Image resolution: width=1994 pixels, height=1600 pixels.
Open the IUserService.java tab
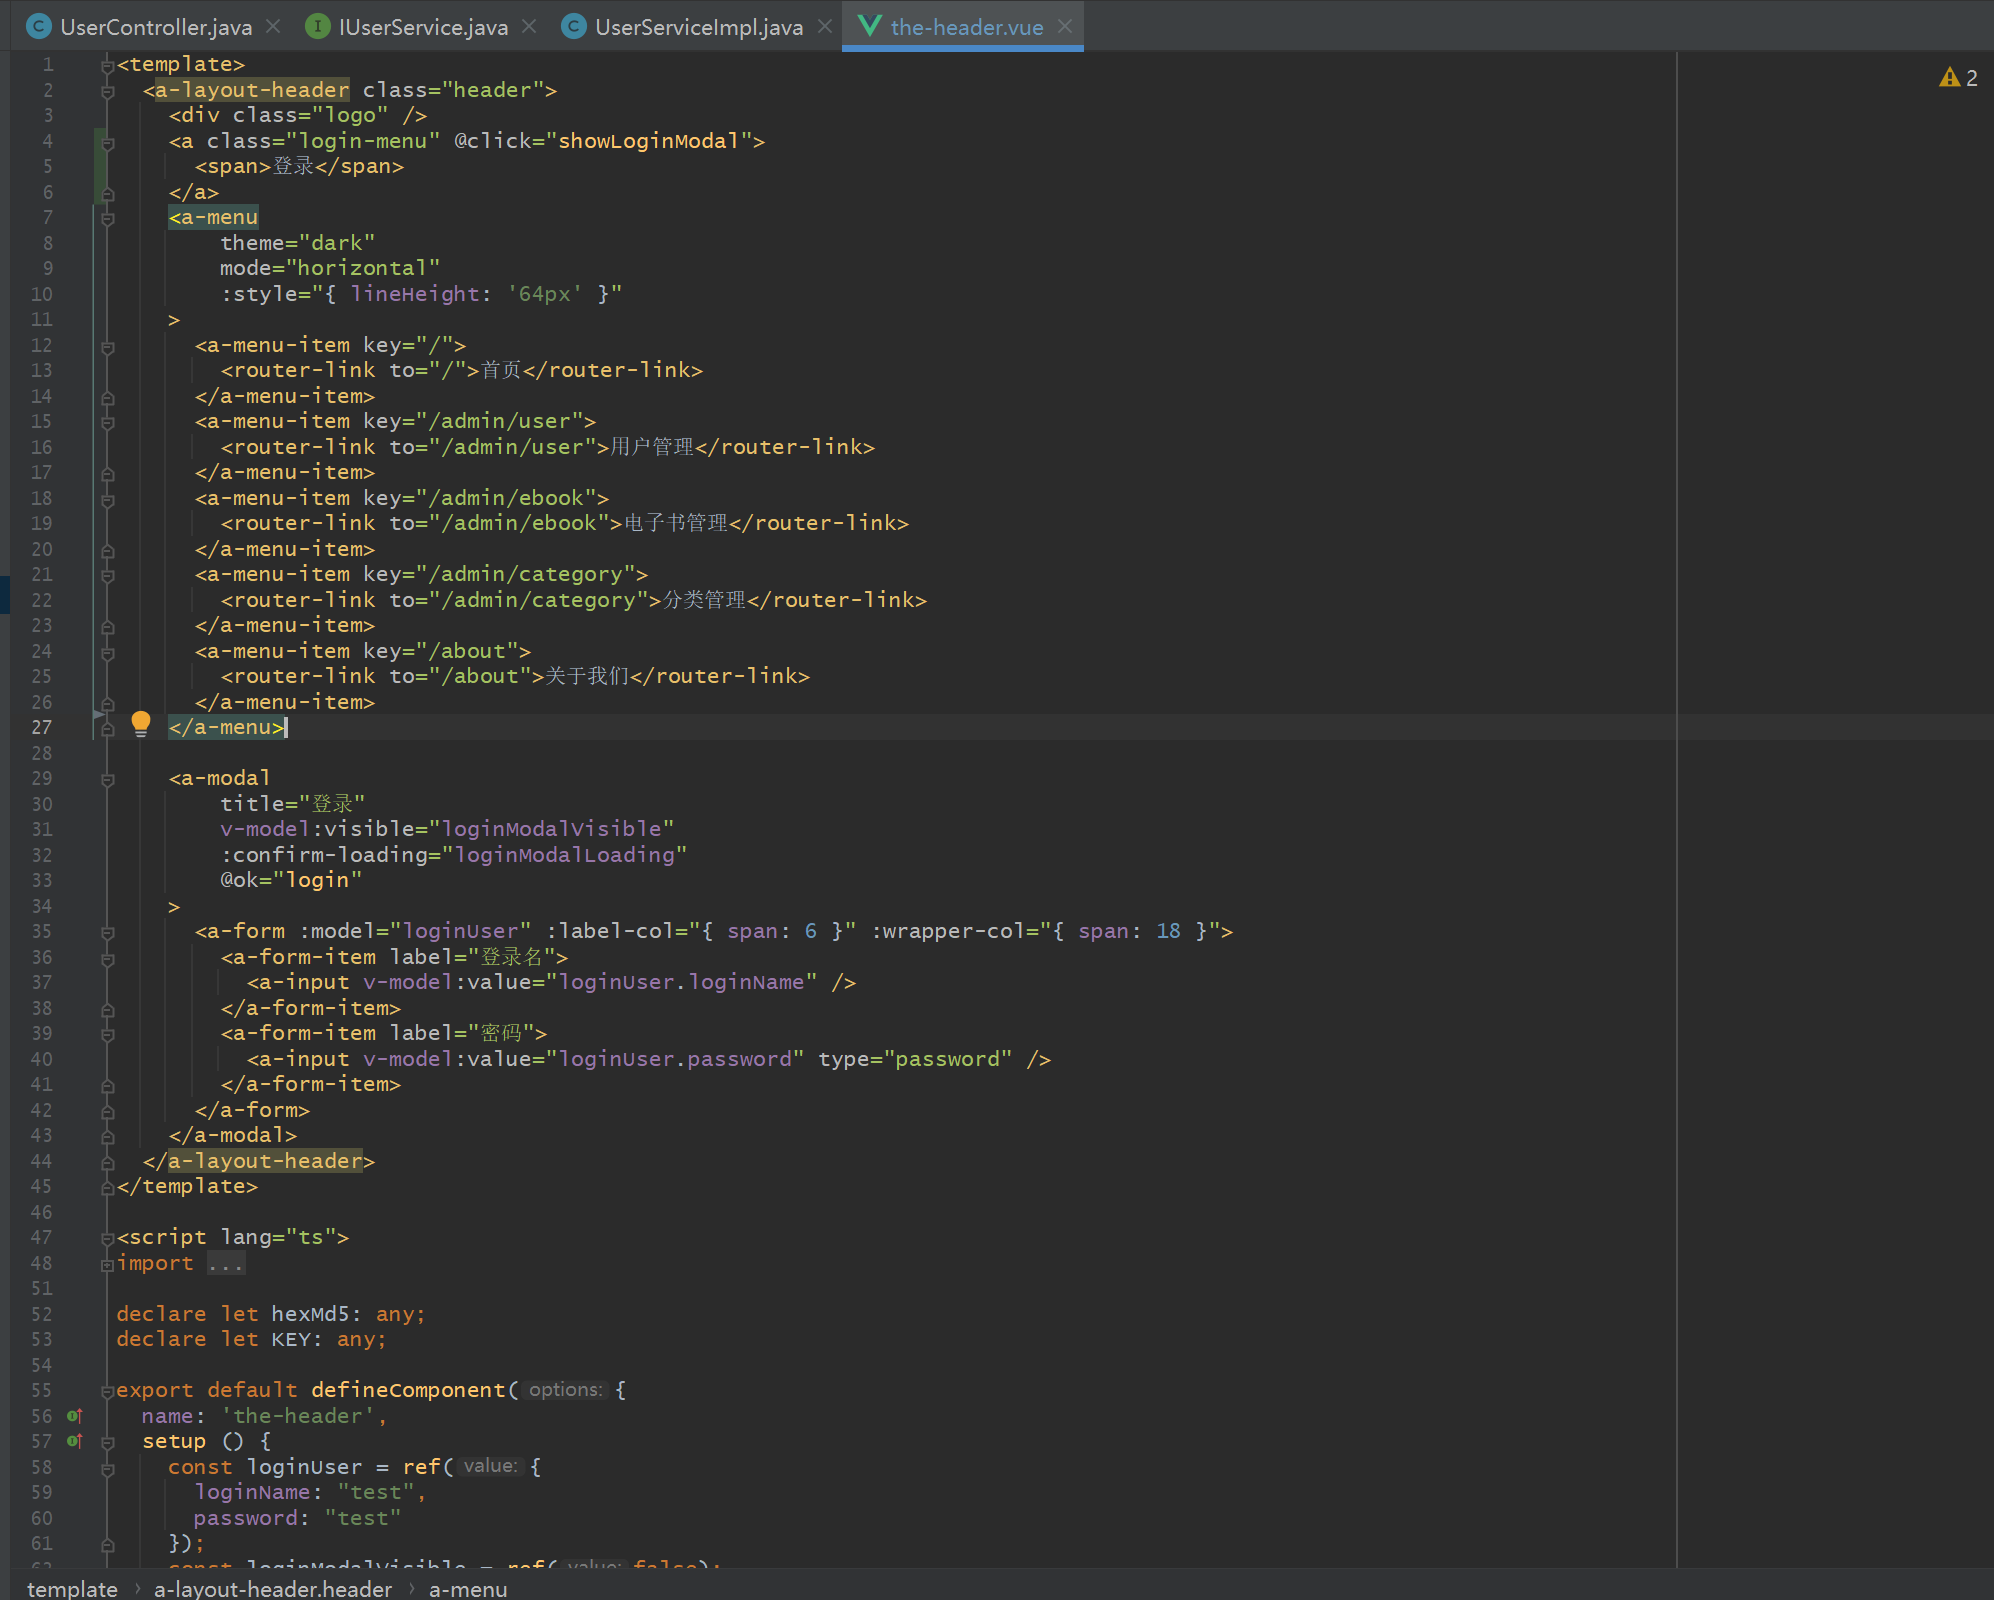pos(422,27)
